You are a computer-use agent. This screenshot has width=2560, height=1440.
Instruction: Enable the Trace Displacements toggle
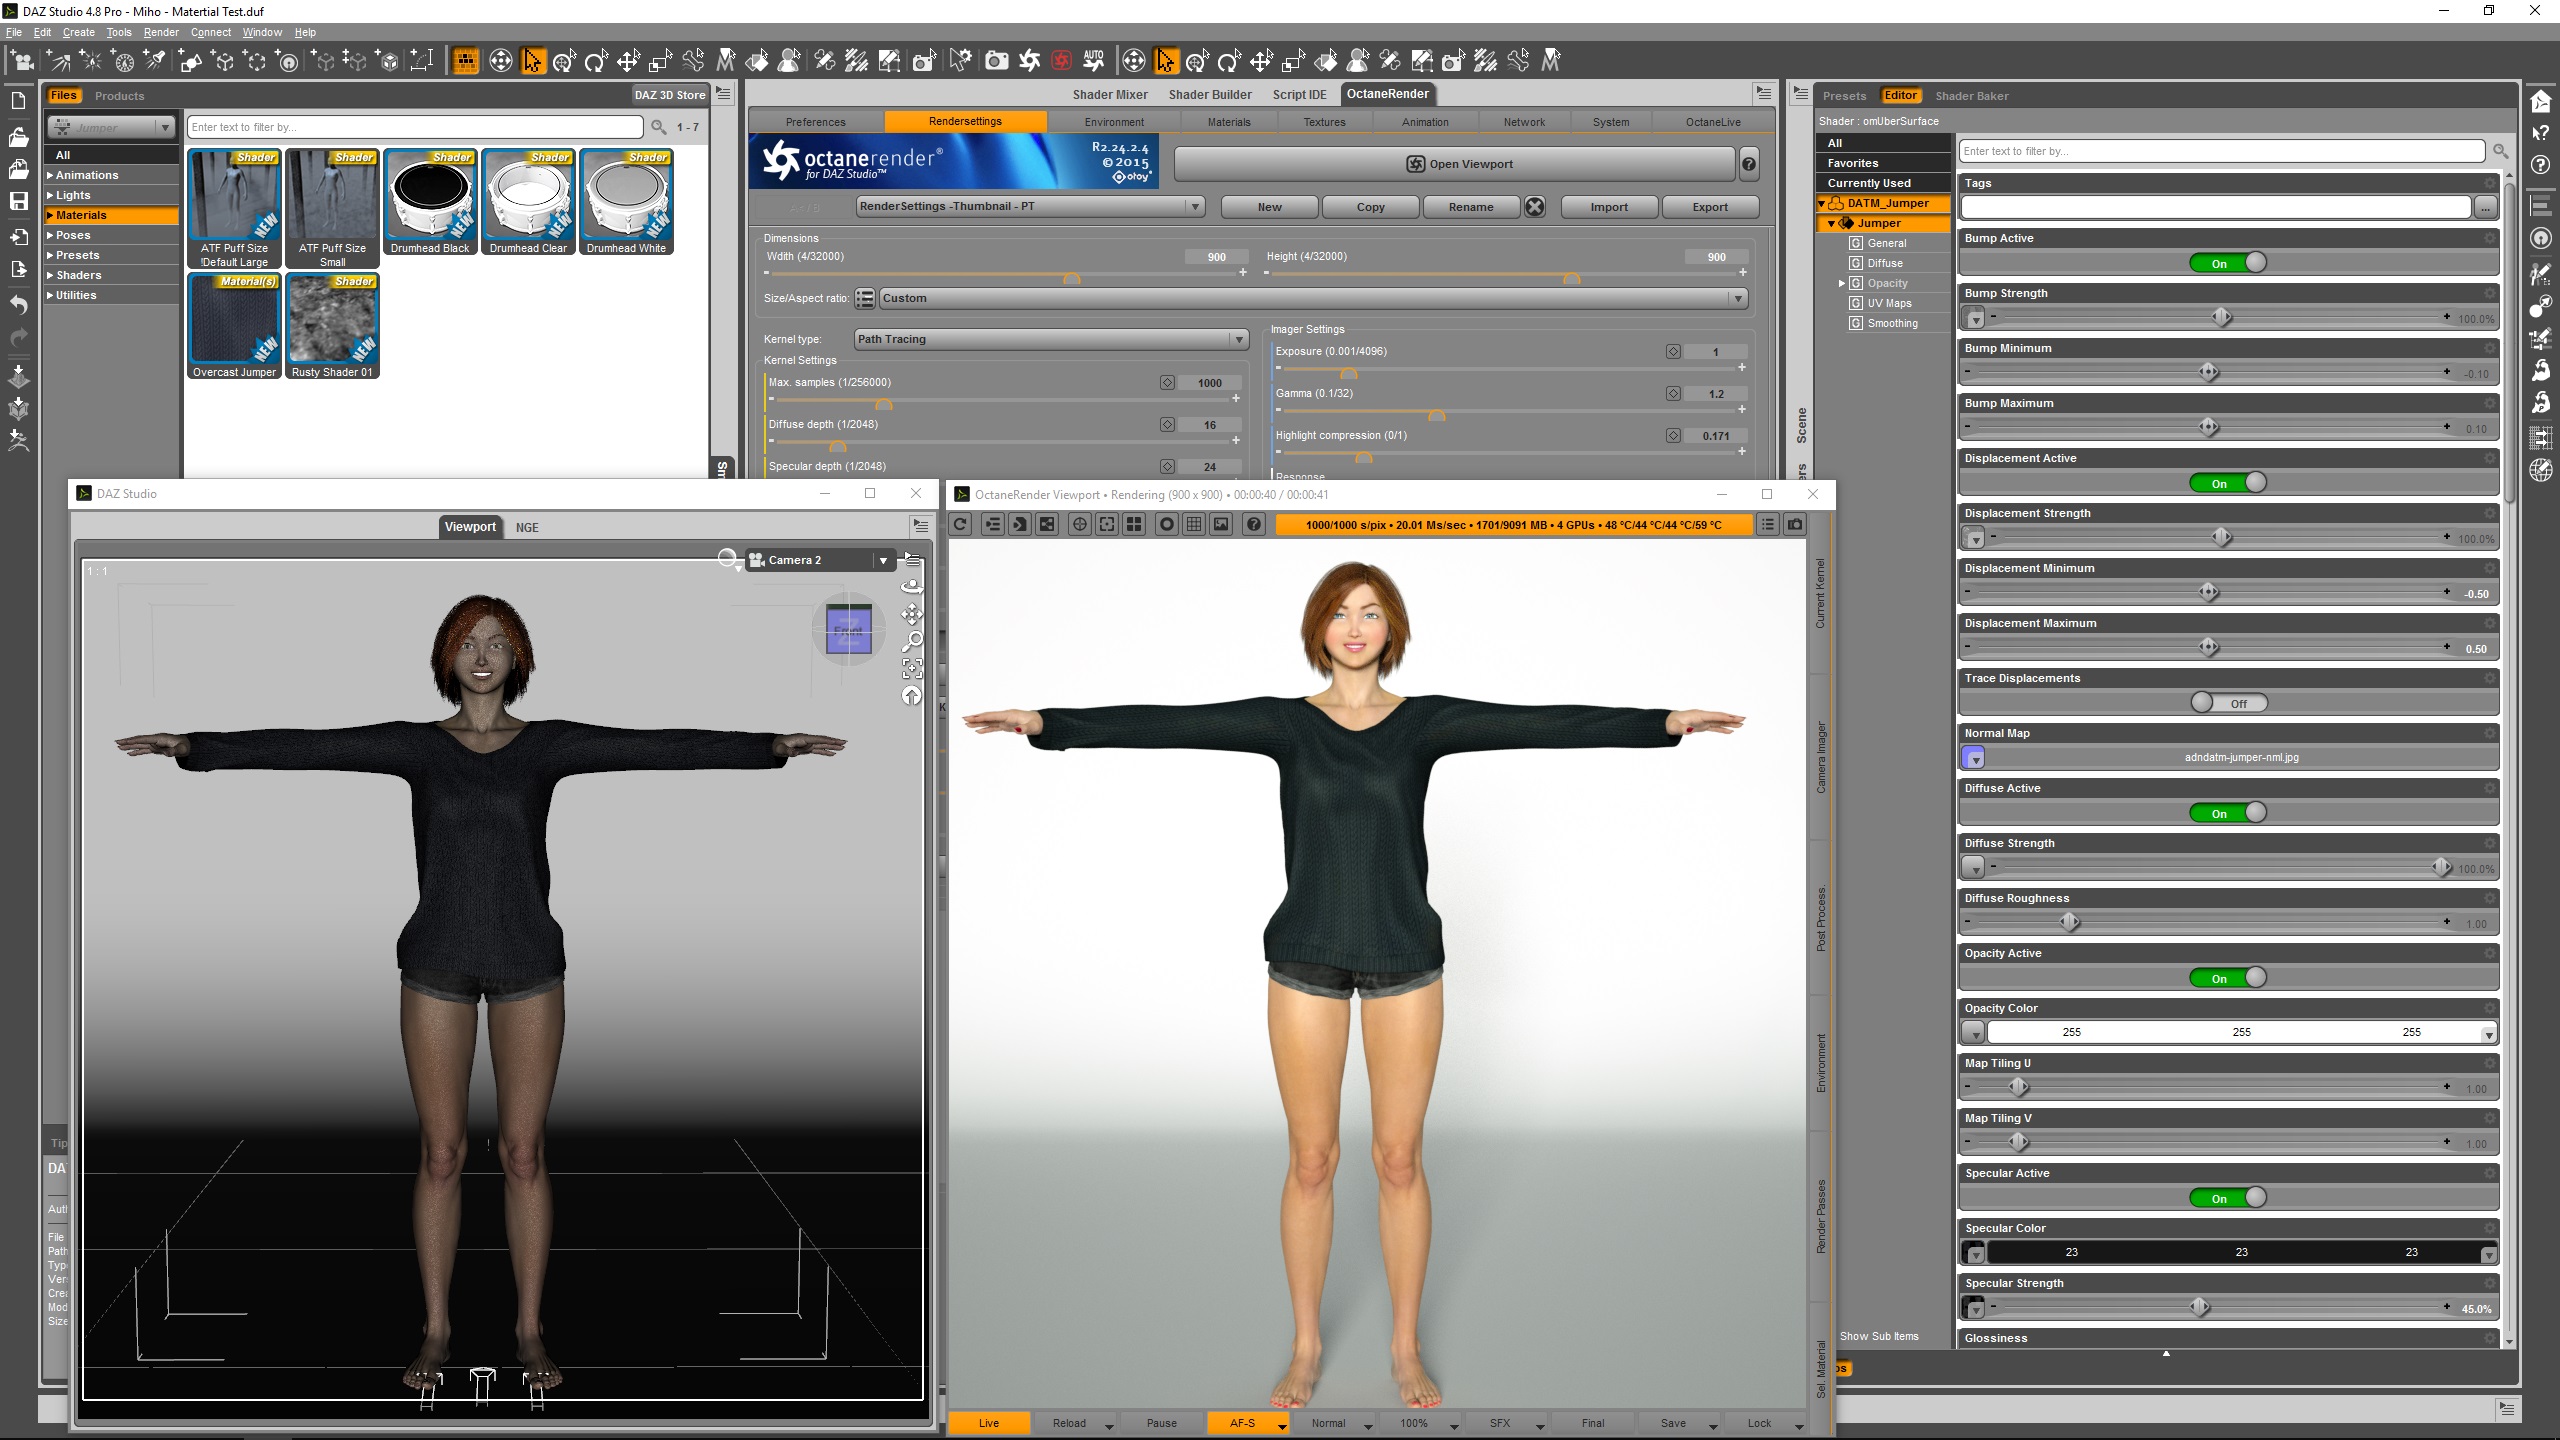(x=2228, y=703)
